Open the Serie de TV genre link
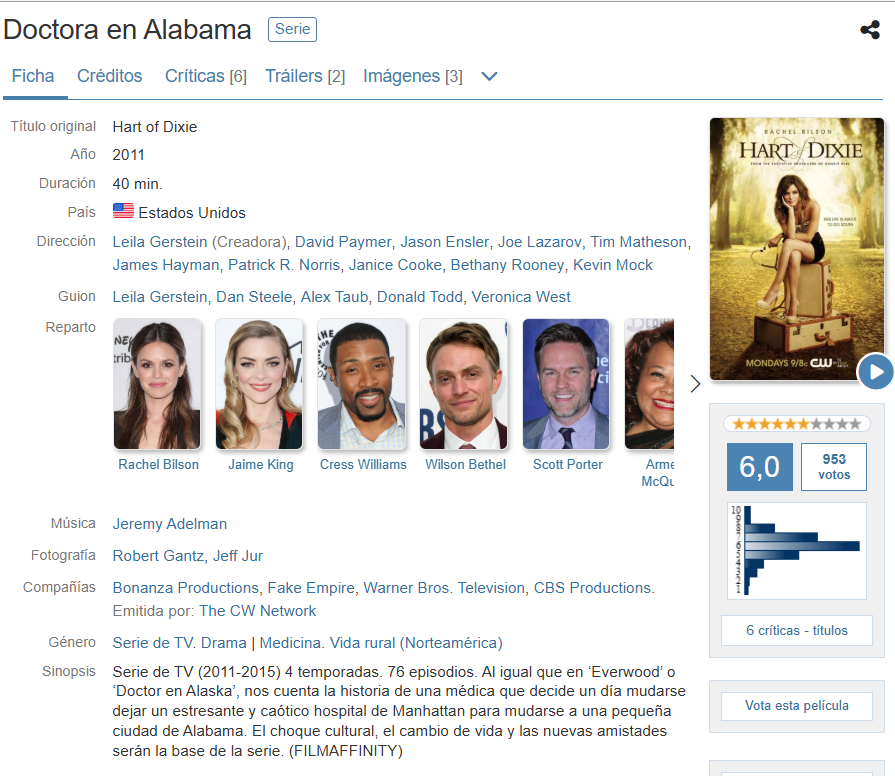 click(x=153, y=642)
